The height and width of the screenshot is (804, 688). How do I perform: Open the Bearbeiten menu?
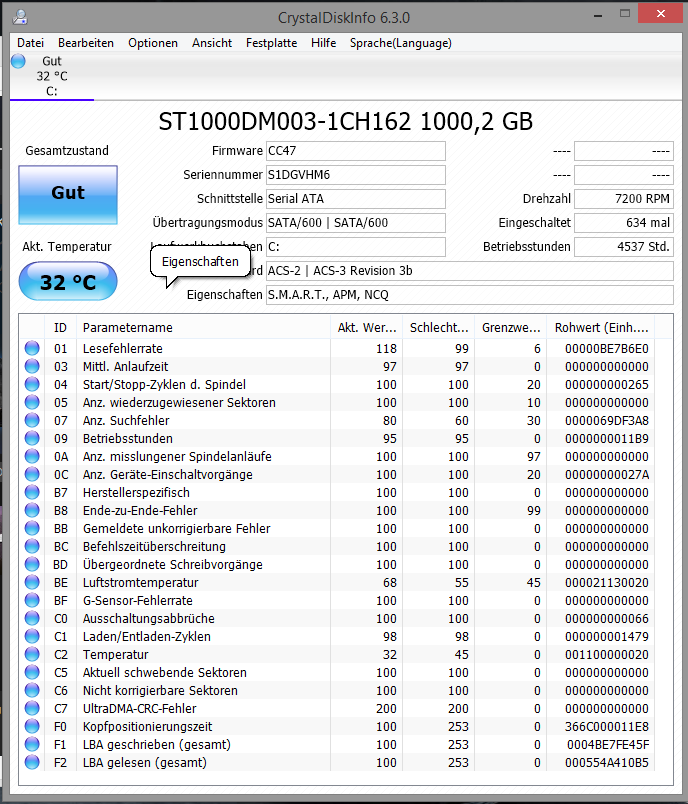point(86,43)
